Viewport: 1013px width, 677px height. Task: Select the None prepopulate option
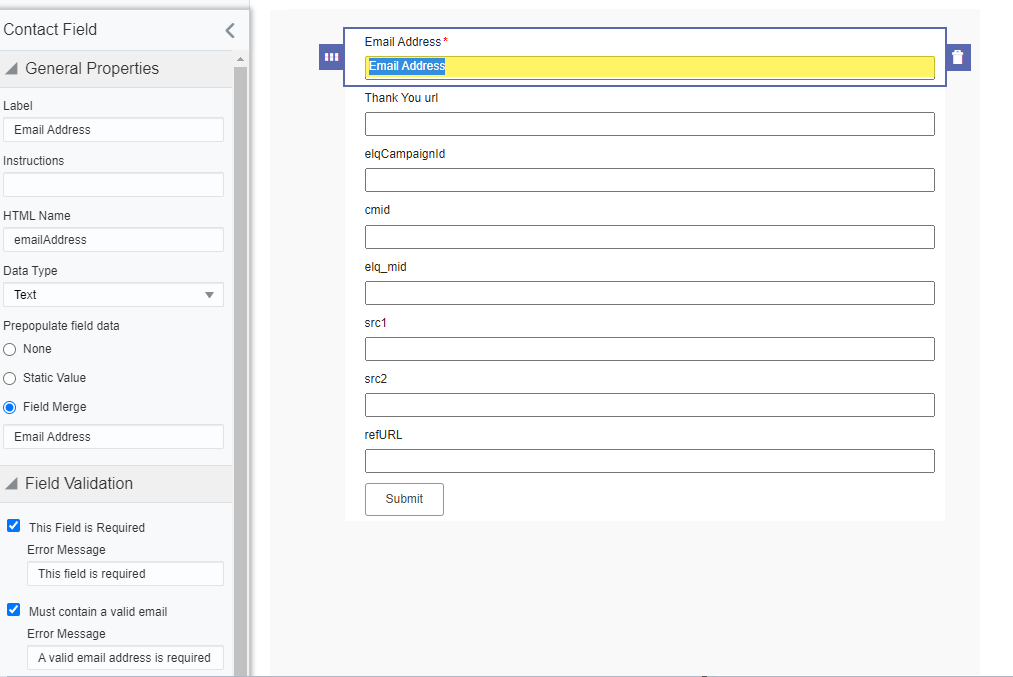[10, 350]
